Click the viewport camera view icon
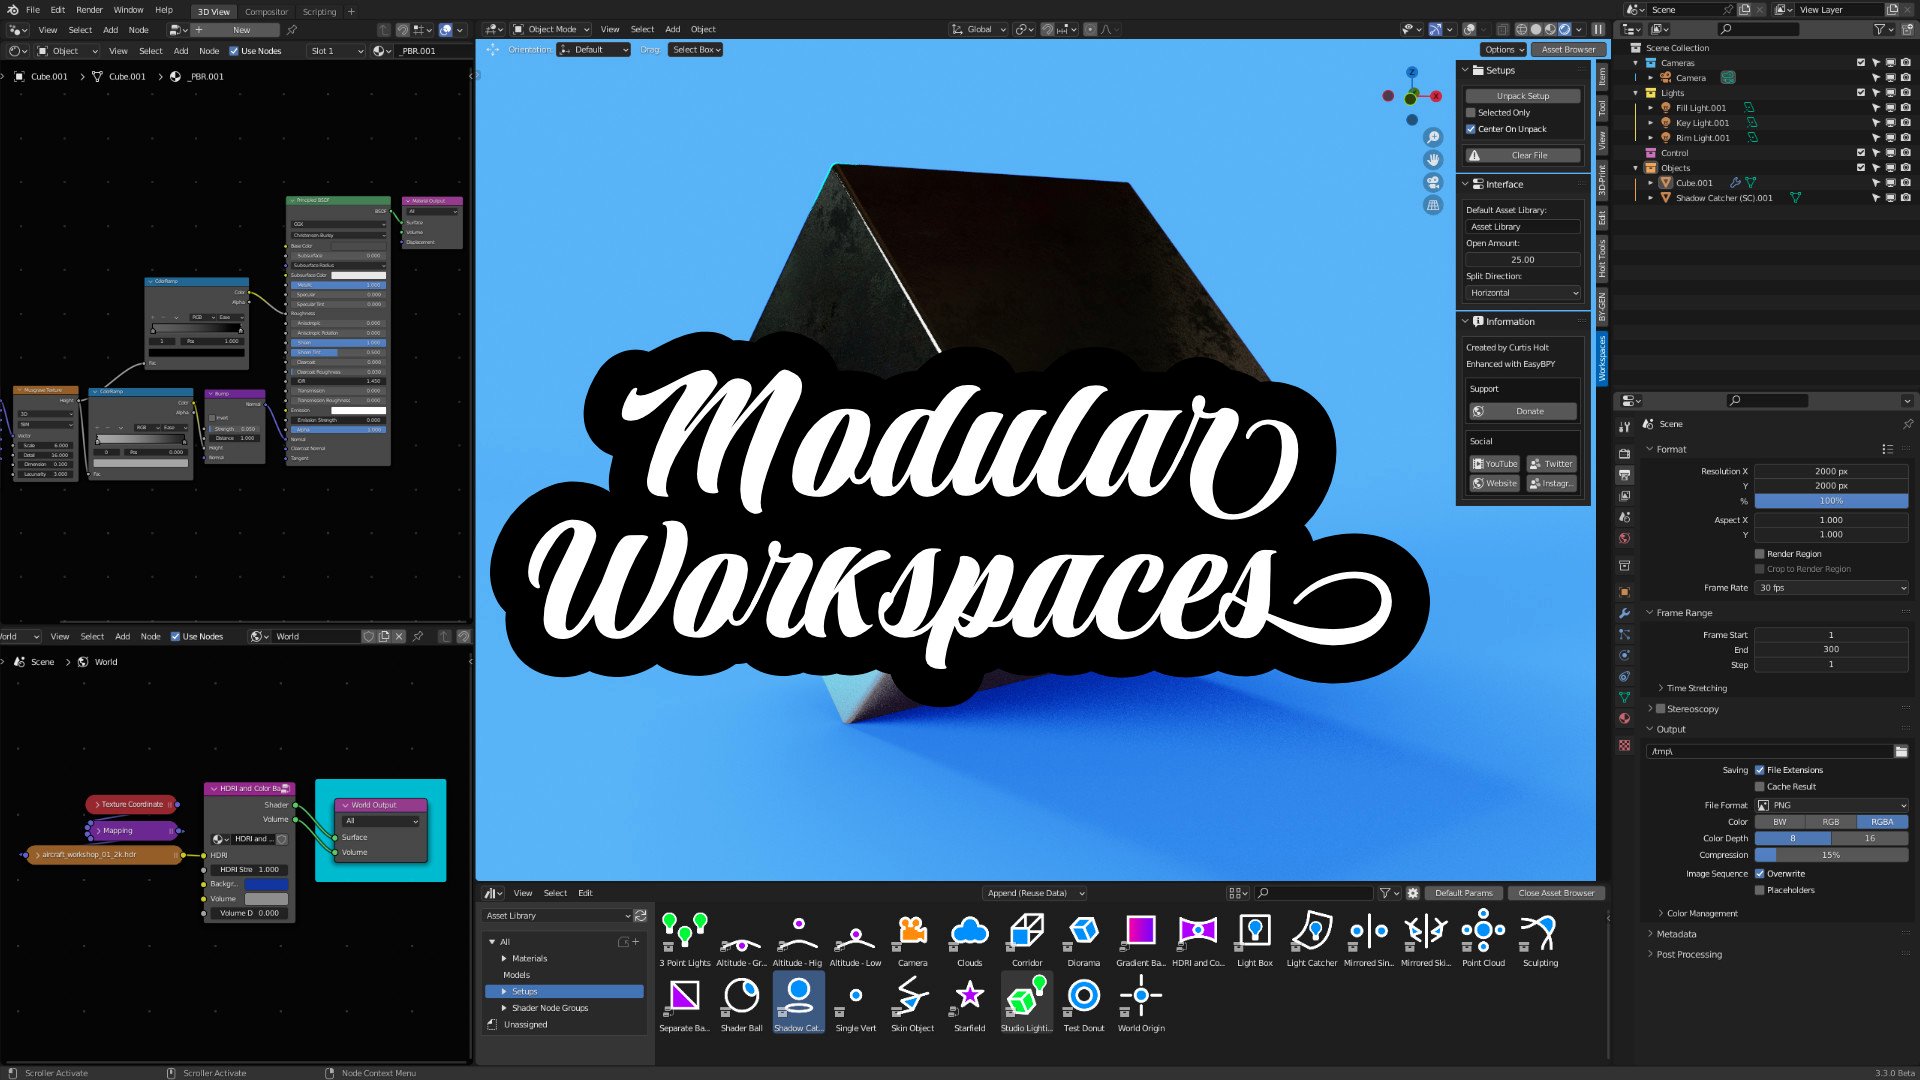Image resolution: width=1920 pixels, height=1080 pixels. (1434, 181)
